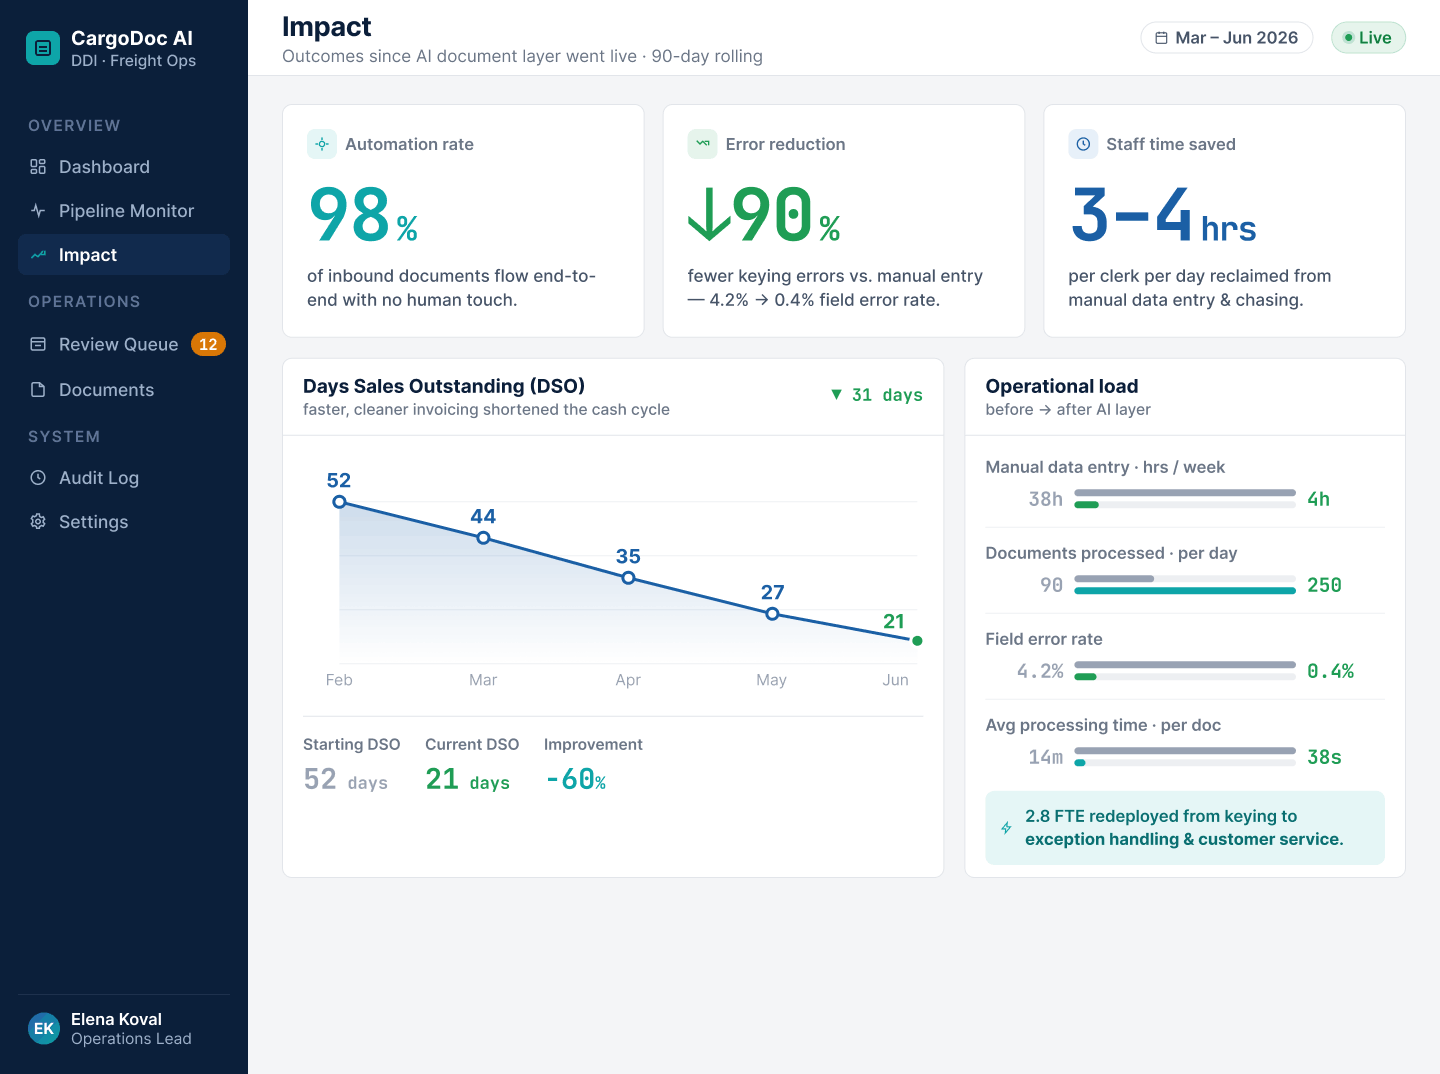Click the green triangle by 31 days
This screenshot has width=1440, height=1074.
coord(836,395)
